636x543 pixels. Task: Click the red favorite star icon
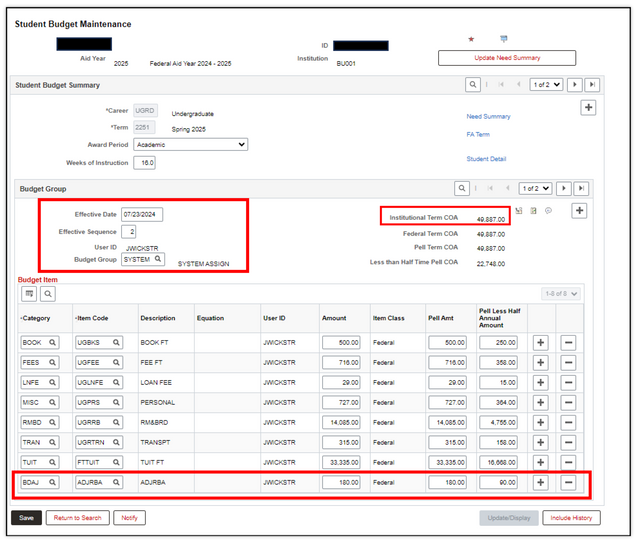click(471, 39)
